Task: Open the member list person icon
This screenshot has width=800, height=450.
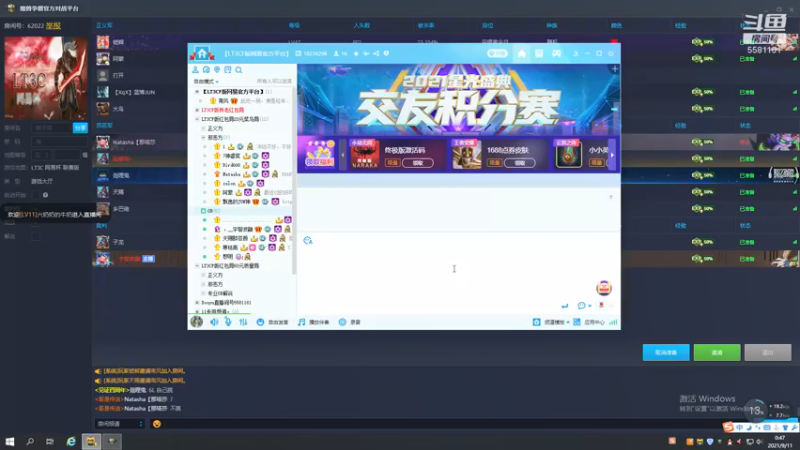Action: (x=195, y=70)
